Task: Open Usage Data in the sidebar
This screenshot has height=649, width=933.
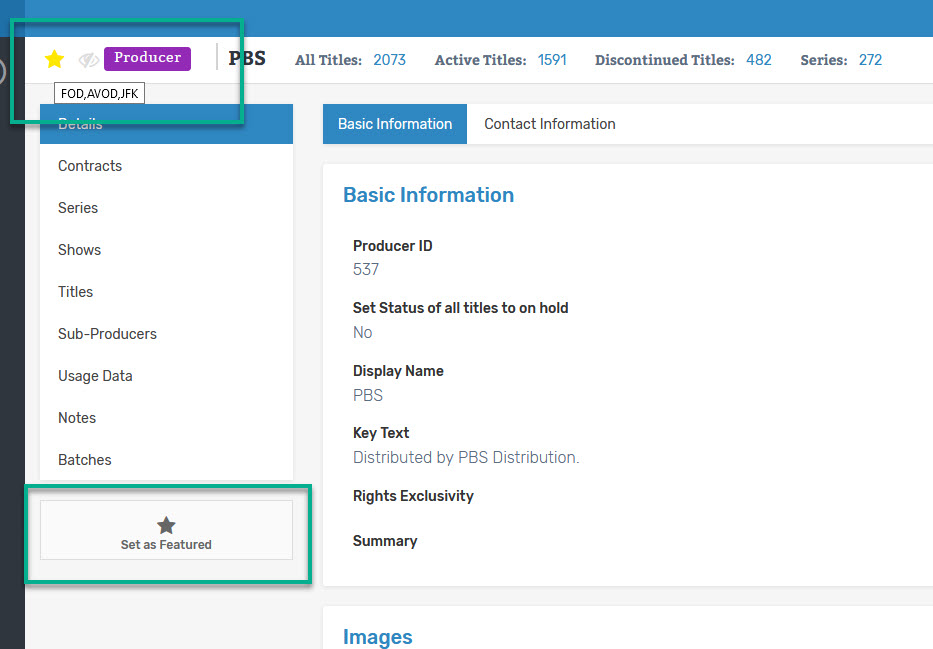Action: pos(167,376)
